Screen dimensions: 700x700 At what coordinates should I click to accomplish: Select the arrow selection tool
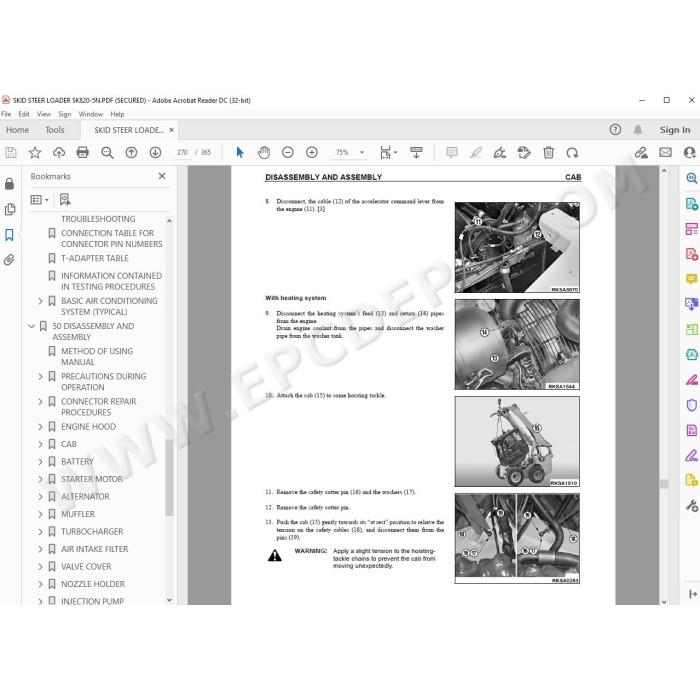240,153
